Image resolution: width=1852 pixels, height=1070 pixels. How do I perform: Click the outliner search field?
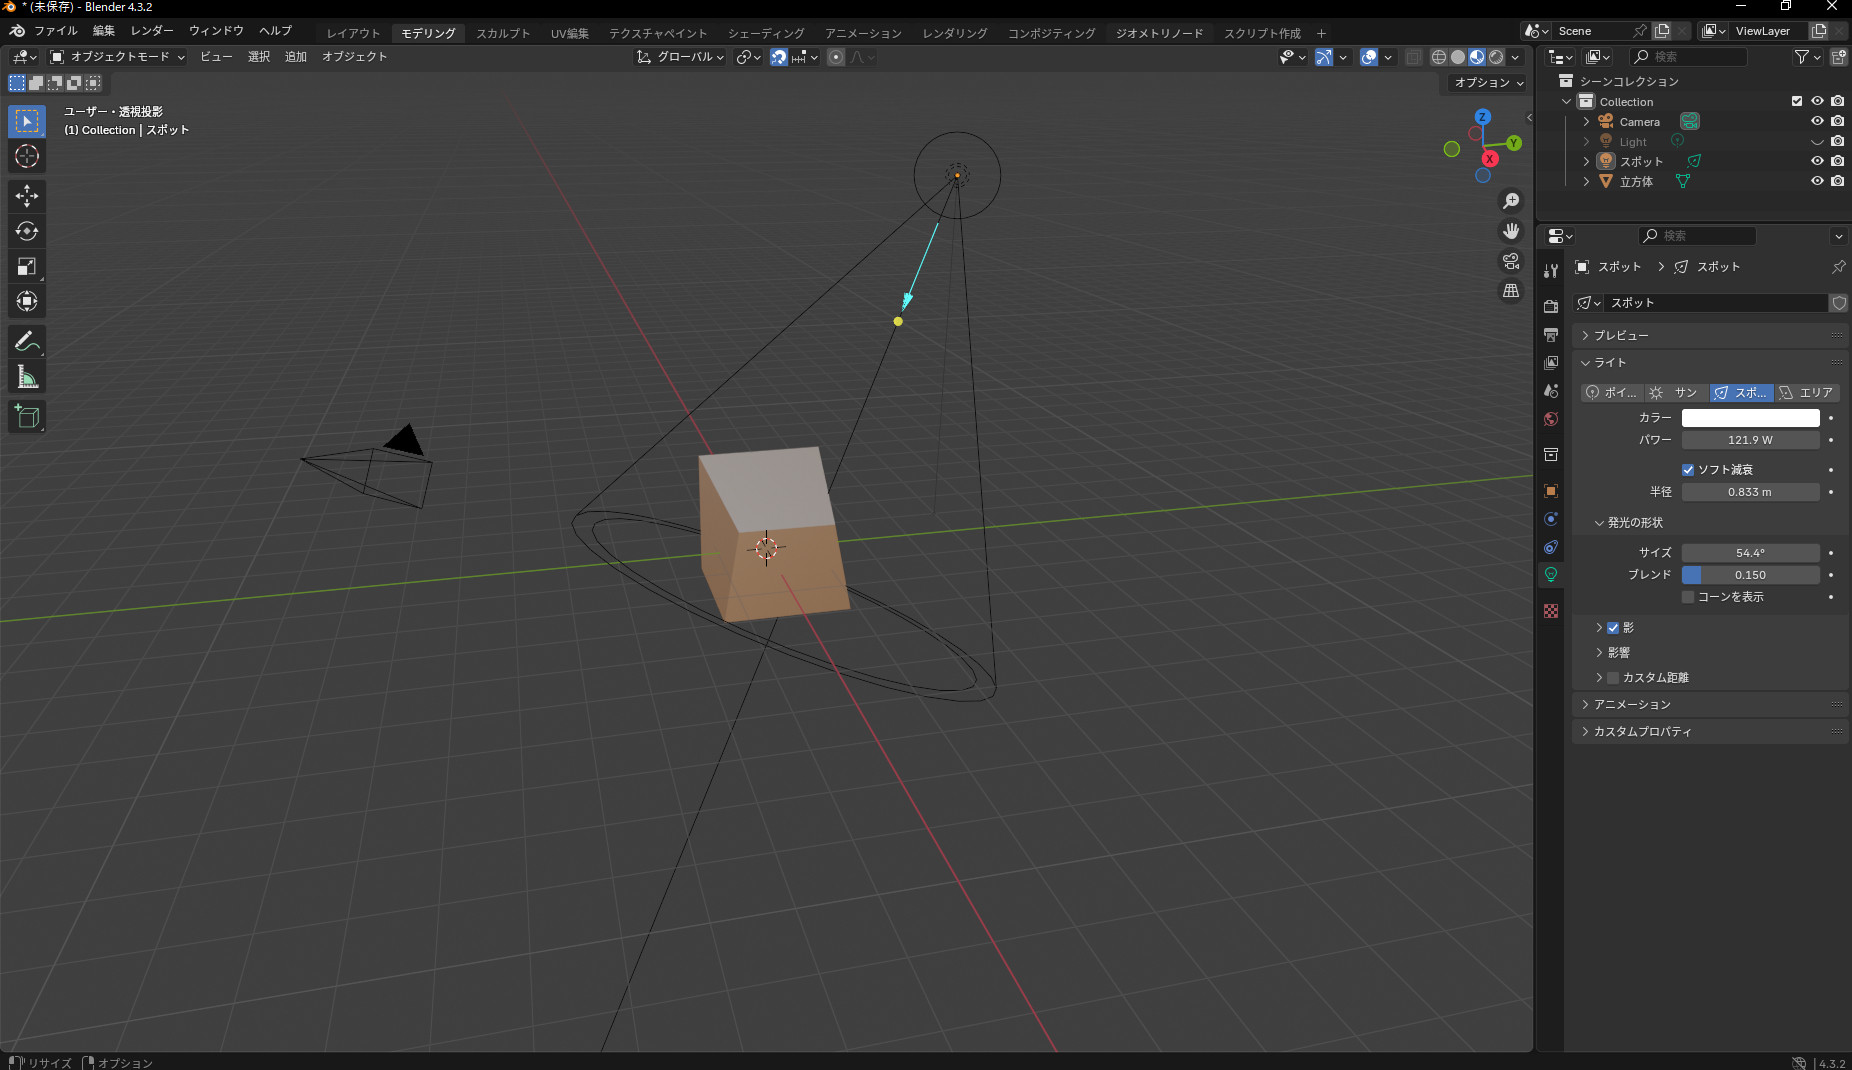click(1688, 57)
